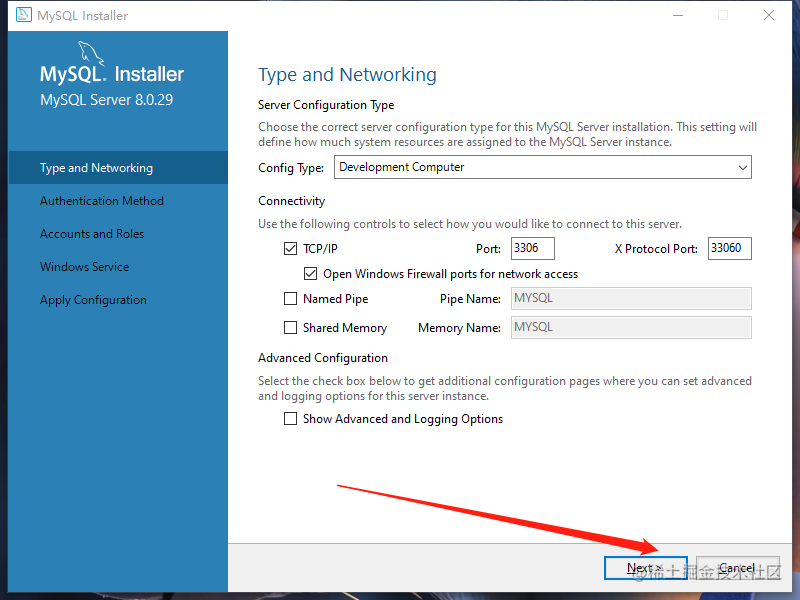Click the Memory Name field
The height and width of the screenshot is (600, 800).
(x=631, y=328)
